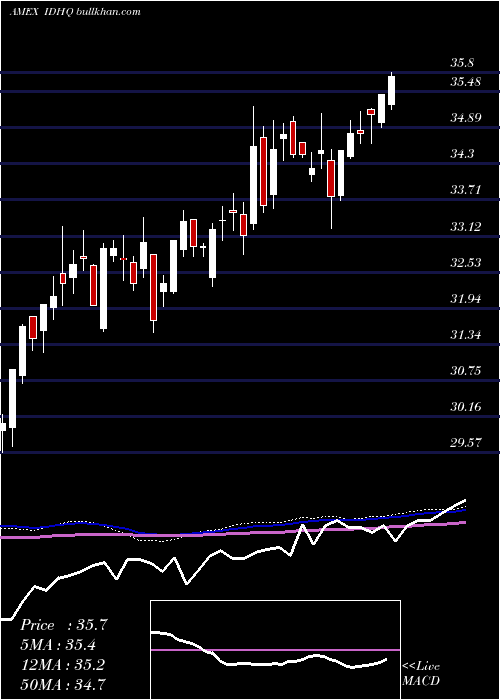The image size is (500, 700).
Task: Select the 30.75 price axis label
Action: click(x=465, y=371)
